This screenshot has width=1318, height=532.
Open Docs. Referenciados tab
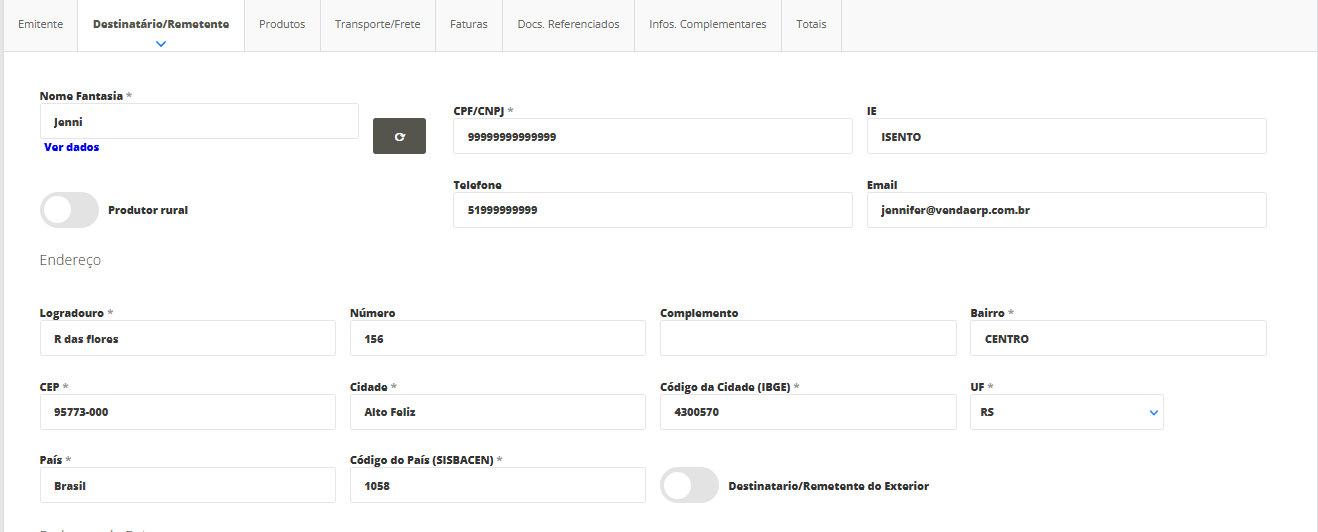point(568,24)
